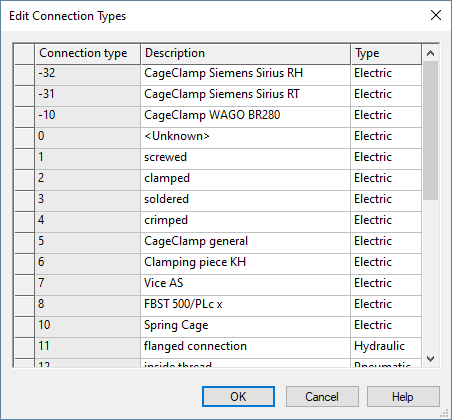Click the Type column header

tap(386, 54)
